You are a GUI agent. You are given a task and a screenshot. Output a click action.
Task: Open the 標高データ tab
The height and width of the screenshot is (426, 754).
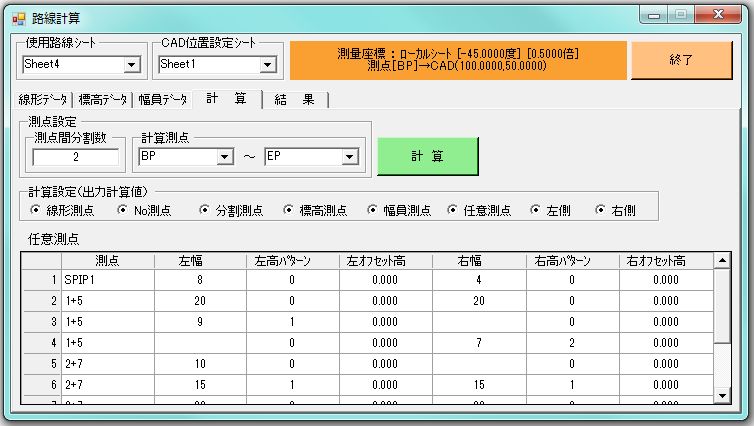click(103, 99)
